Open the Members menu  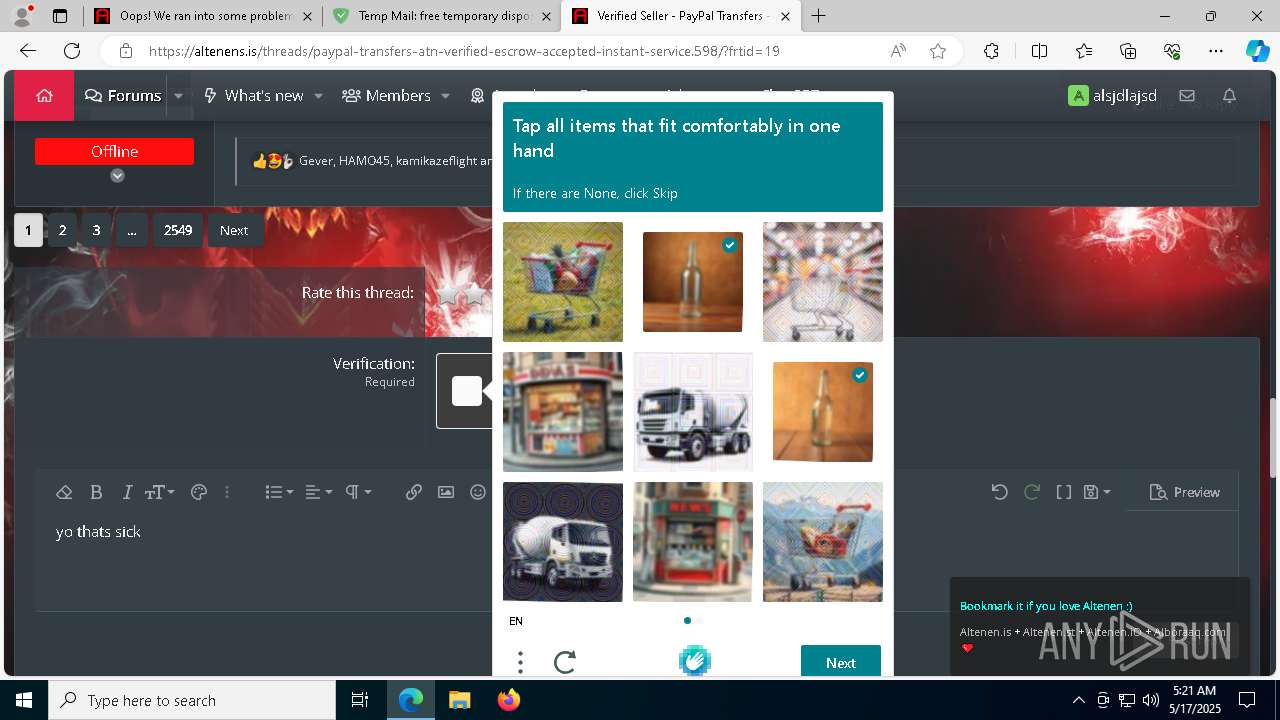[386, 96]
